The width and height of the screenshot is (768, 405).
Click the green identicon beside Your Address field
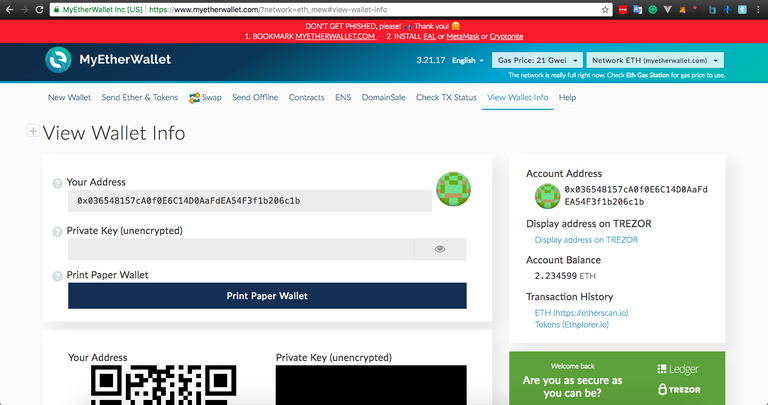point(454,189)
